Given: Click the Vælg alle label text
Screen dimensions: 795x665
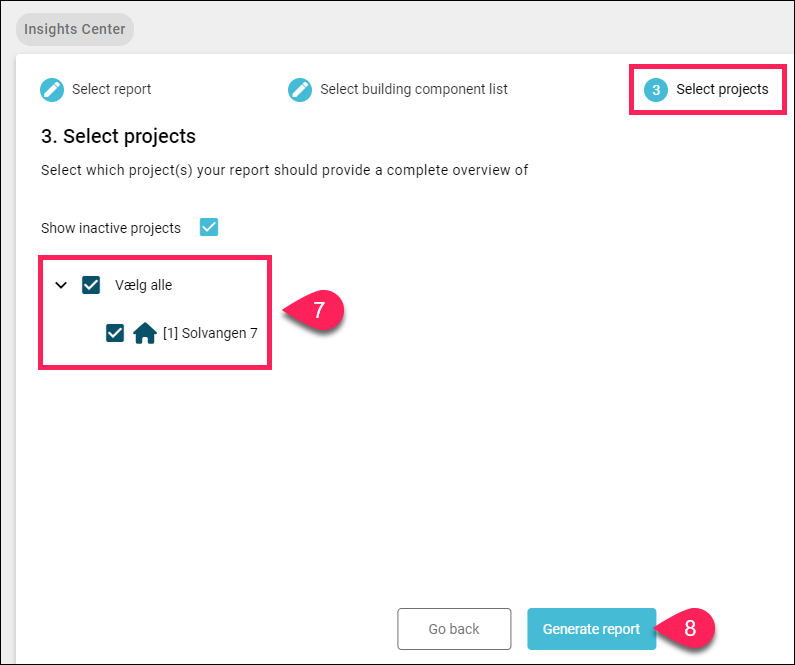Looking at the screenshot, I should [143, 285].
